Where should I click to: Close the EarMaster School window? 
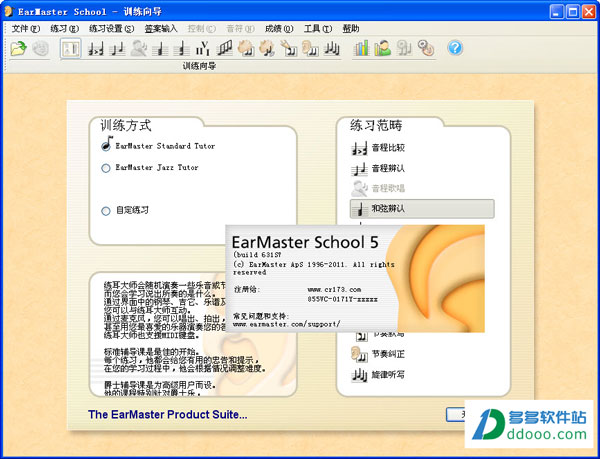tap(589, 12)
